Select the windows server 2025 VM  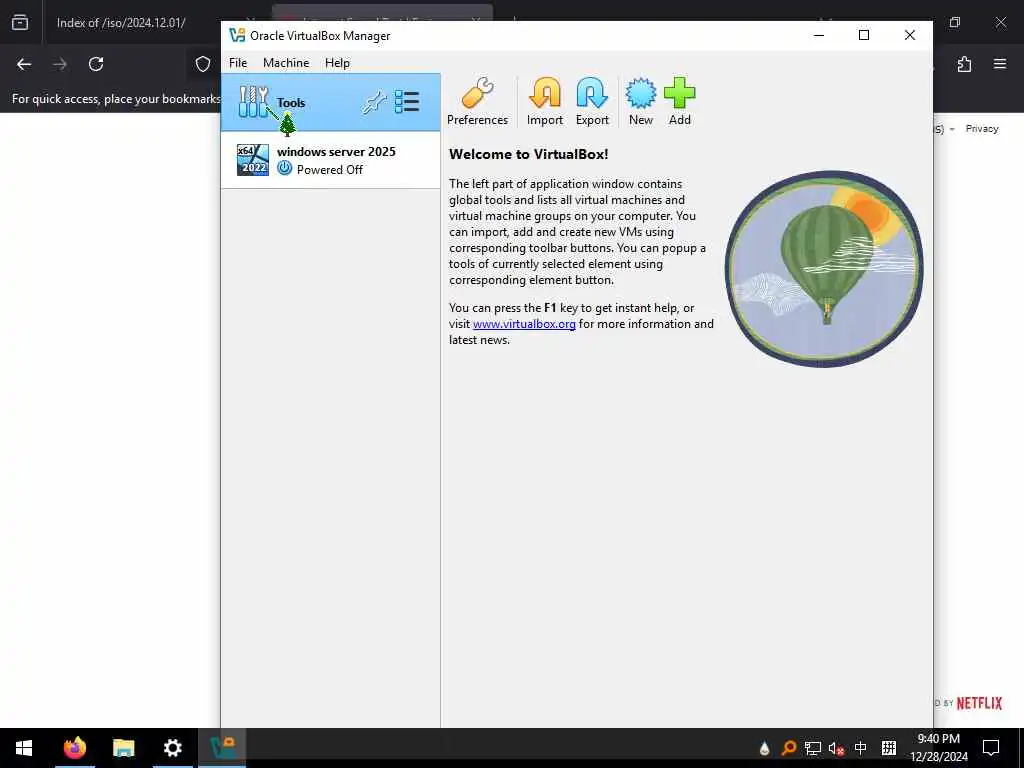coord(330,160)
